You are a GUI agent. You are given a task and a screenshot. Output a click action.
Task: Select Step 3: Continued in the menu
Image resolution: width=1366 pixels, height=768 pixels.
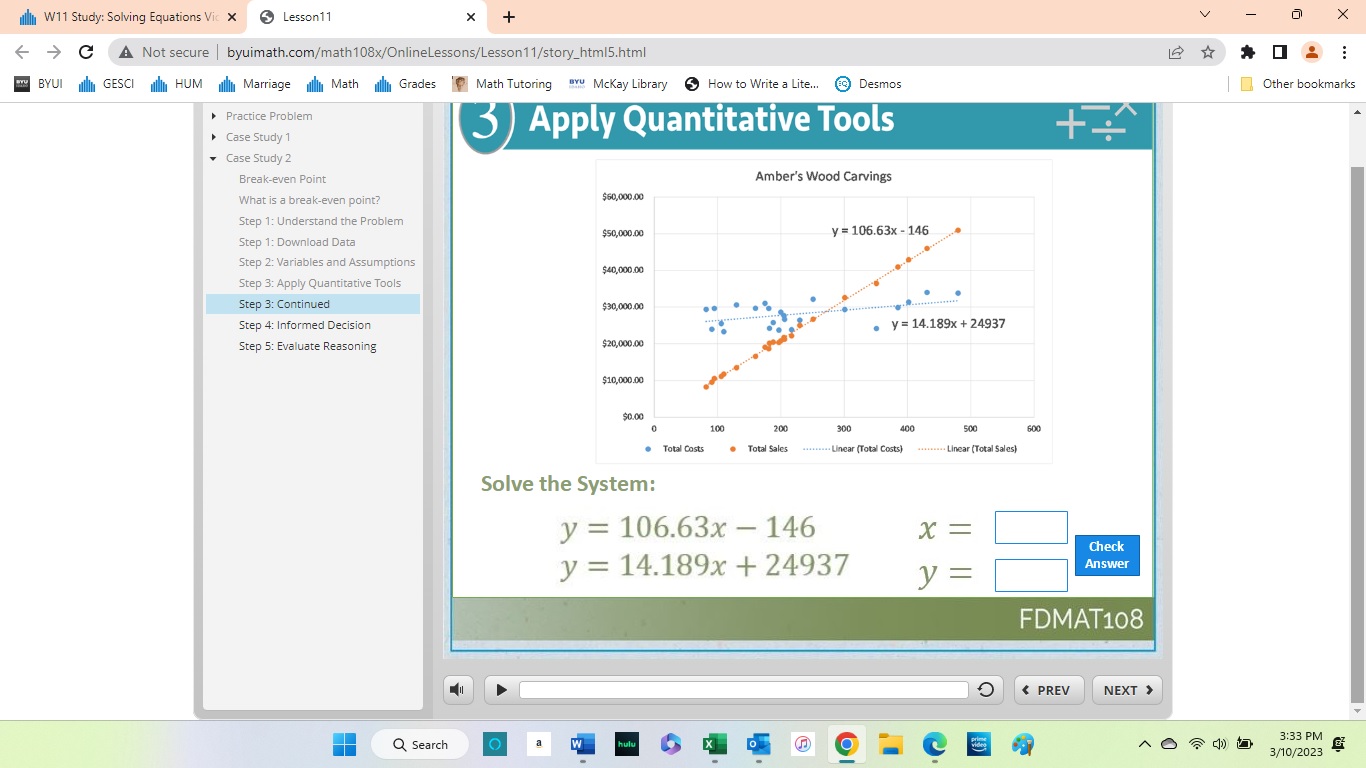click(x=313, y=304)
